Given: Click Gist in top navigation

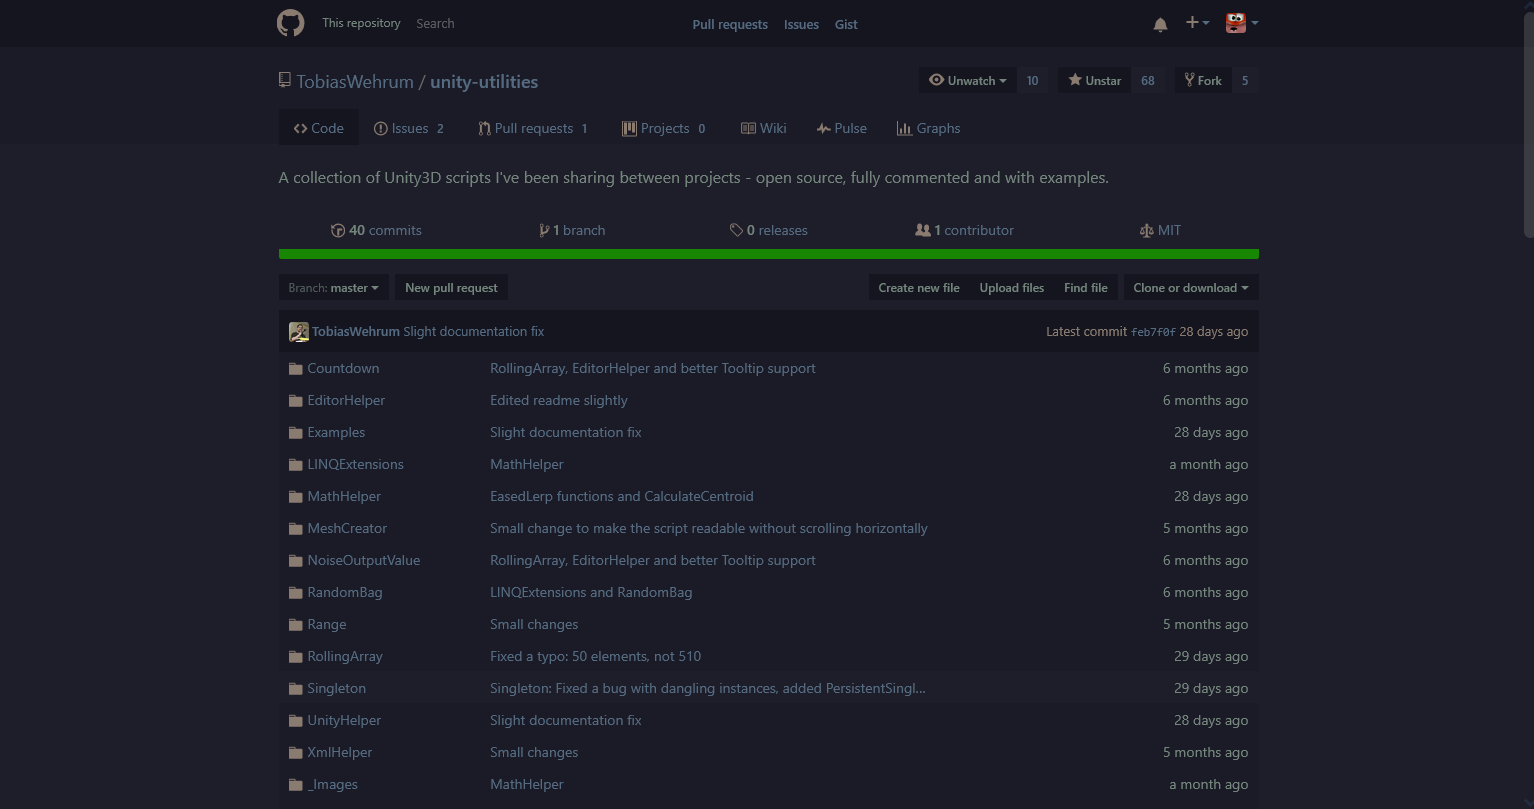Looking at the screenshot, I should (x=846, y=24).
